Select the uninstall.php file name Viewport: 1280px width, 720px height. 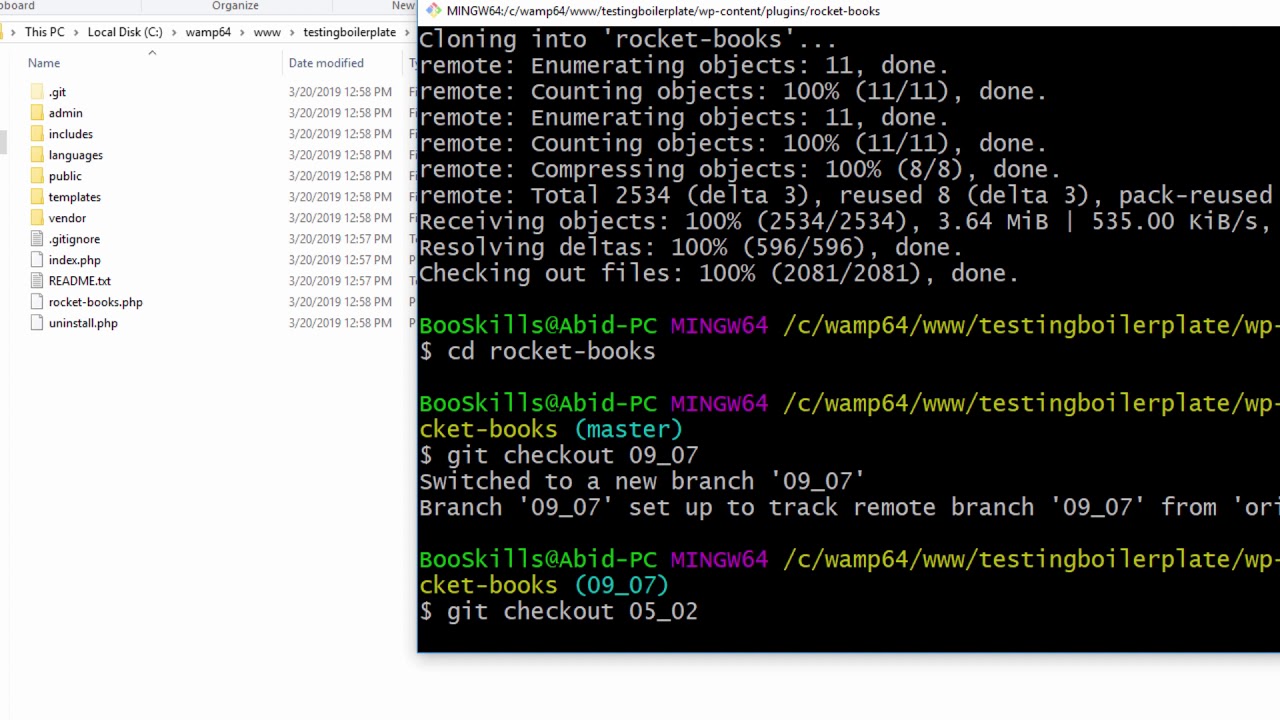click(83, 323)
